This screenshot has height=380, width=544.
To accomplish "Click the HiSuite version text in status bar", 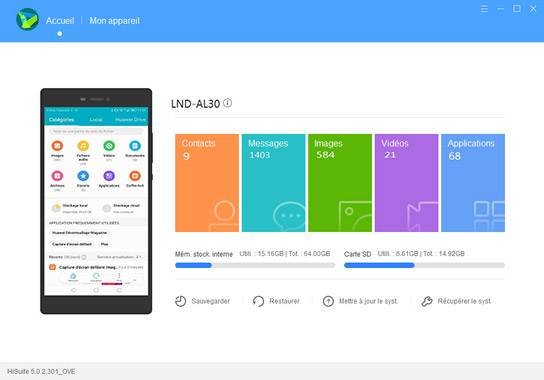I will click(x=41, y=371).
